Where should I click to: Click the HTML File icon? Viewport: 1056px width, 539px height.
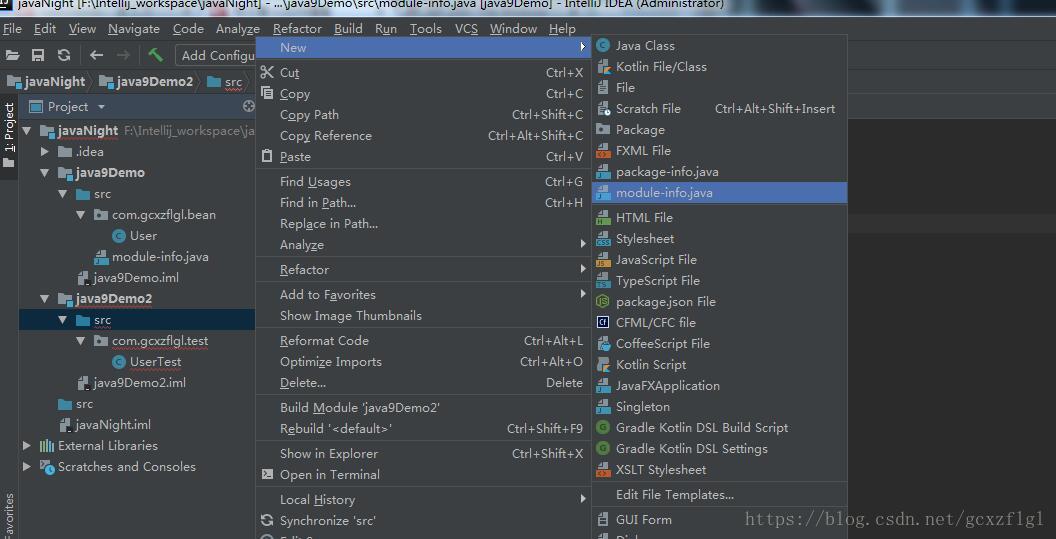point(603,217)
